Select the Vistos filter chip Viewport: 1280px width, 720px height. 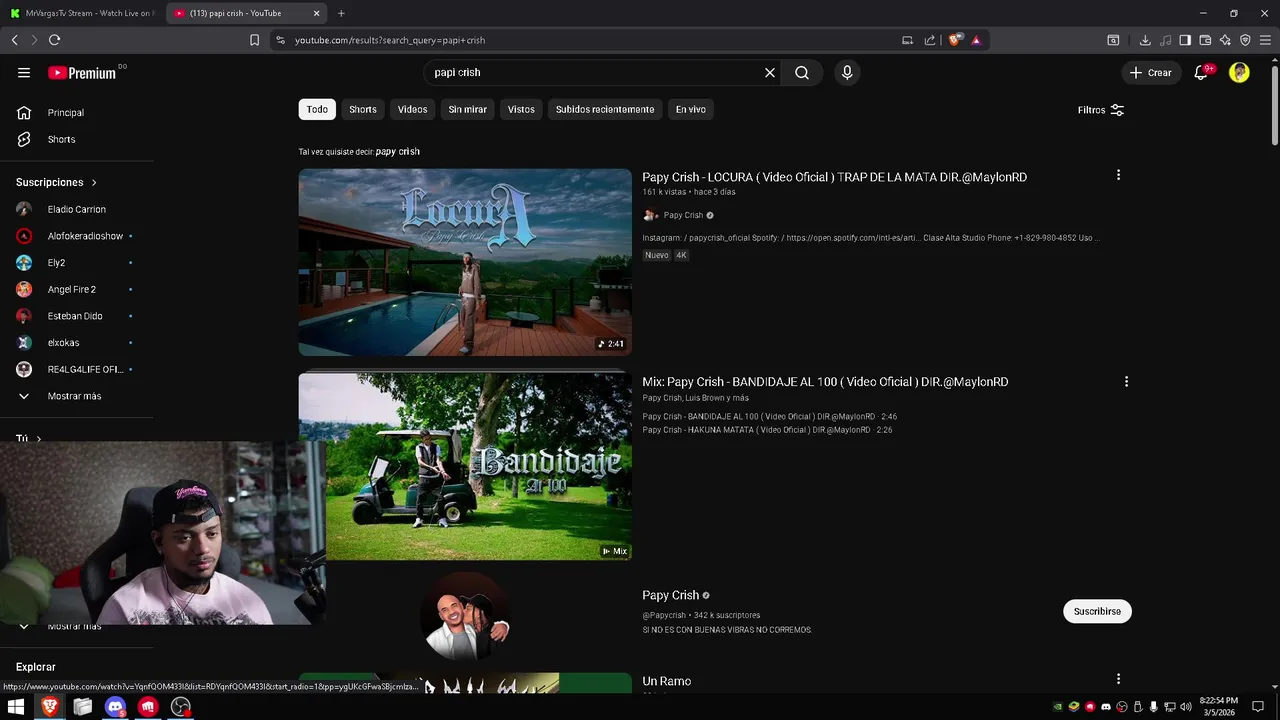(x=521, y=109)
